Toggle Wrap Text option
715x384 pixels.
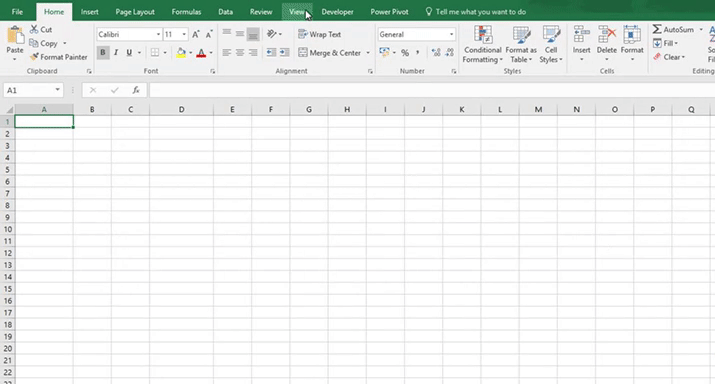coord(319,34)
